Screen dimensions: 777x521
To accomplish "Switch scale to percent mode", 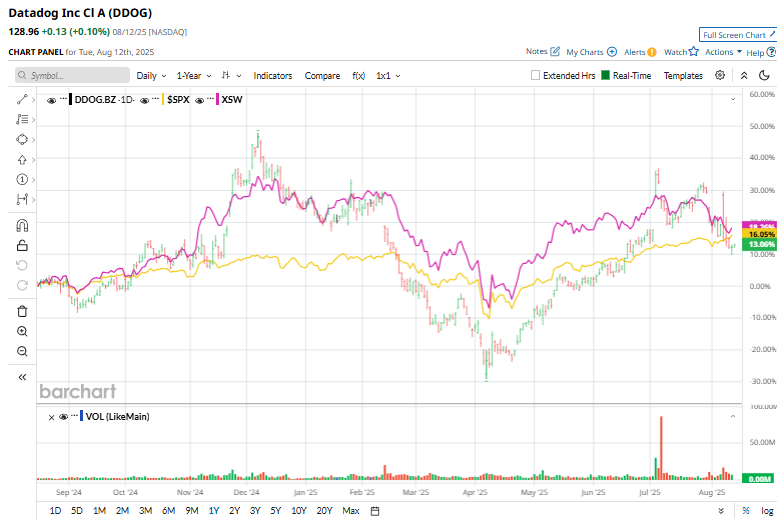I will [746, 511].
